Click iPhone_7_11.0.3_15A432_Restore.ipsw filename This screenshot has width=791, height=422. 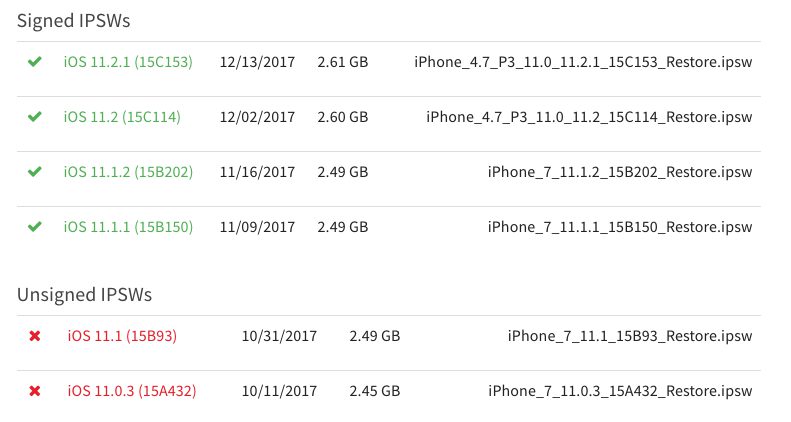point(621,390)
